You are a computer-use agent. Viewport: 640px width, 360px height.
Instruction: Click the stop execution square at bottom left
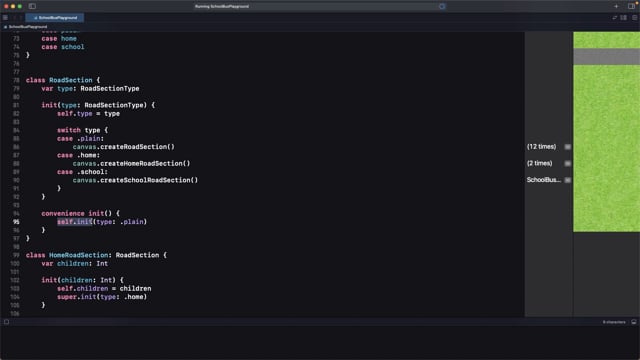click(6, 322)
